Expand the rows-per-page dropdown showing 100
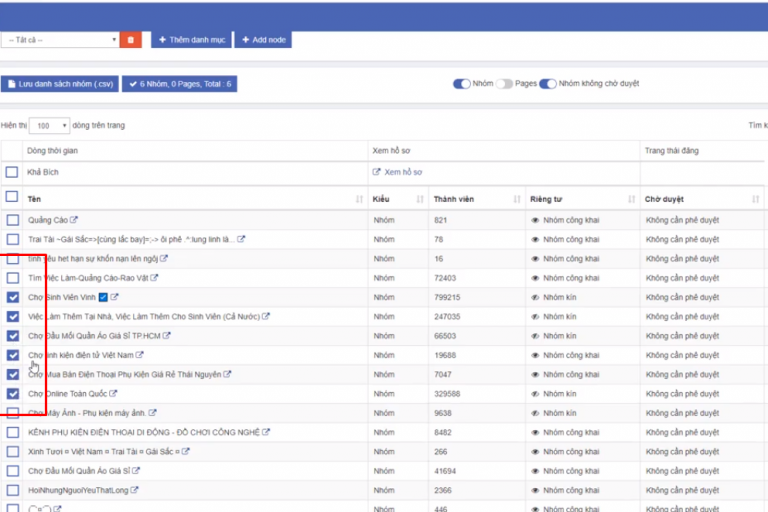768x512 pixels. click(x=49, y=126)
